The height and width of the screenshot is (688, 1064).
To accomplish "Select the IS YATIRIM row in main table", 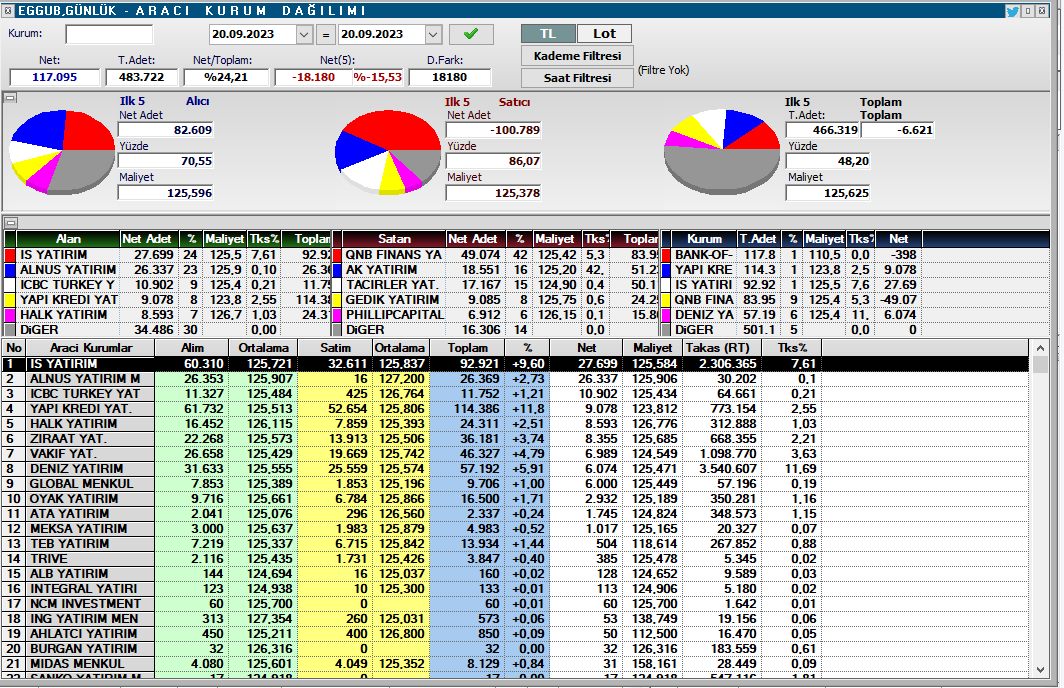I will (515, 364).
